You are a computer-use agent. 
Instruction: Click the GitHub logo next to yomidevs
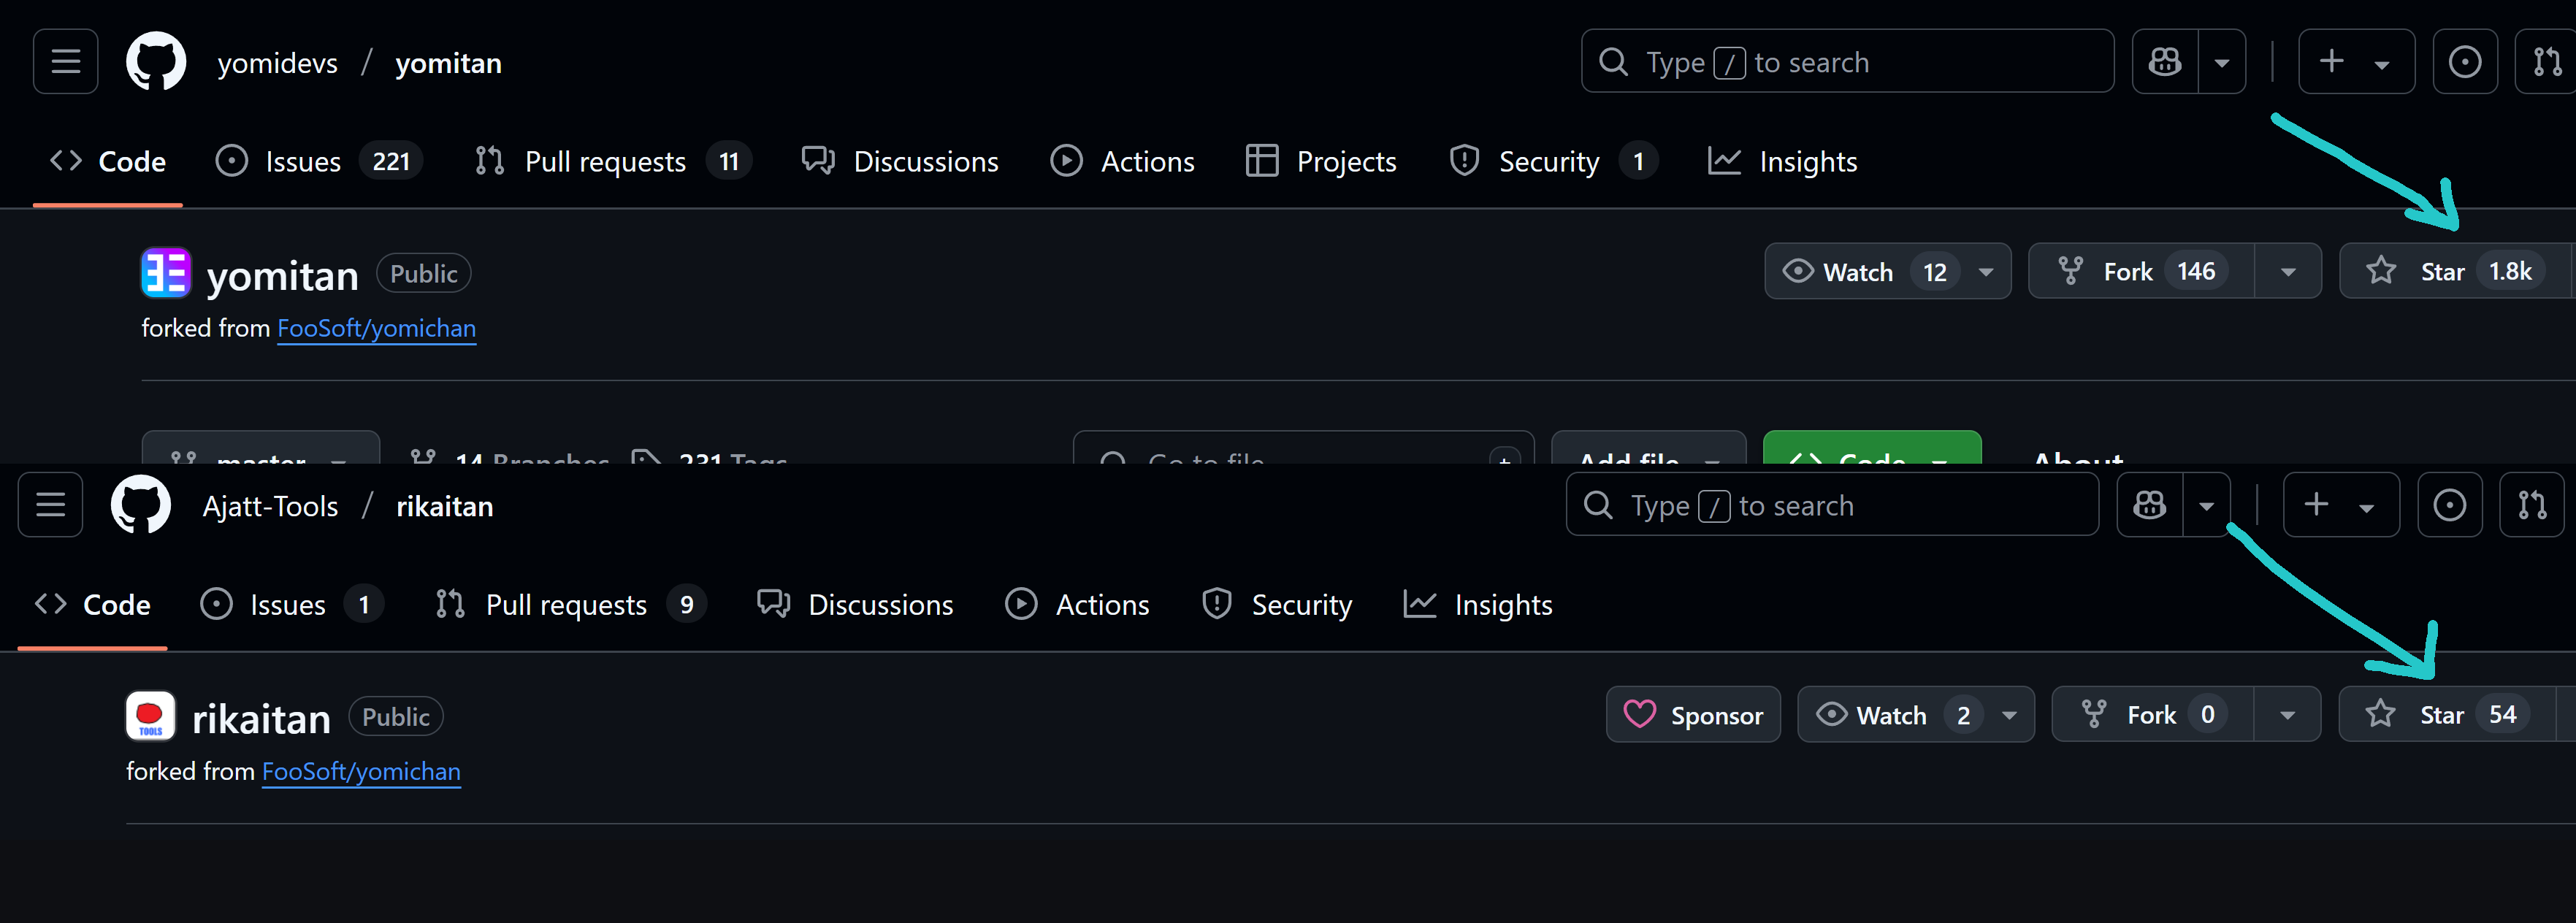coord(156,62)
